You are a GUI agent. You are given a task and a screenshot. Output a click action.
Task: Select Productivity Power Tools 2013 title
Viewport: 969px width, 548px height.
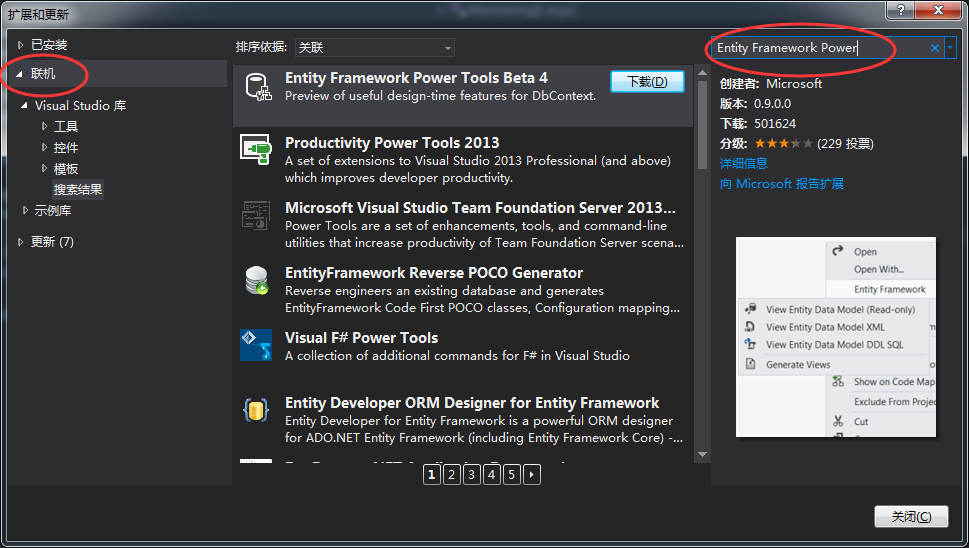(x=392, y=143)
